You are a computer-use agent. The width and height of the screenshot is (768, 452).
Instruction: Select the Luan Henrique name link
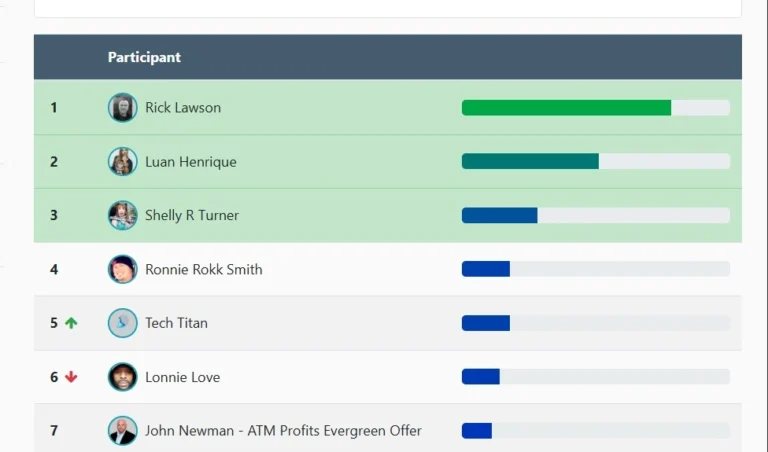[191, 162]
